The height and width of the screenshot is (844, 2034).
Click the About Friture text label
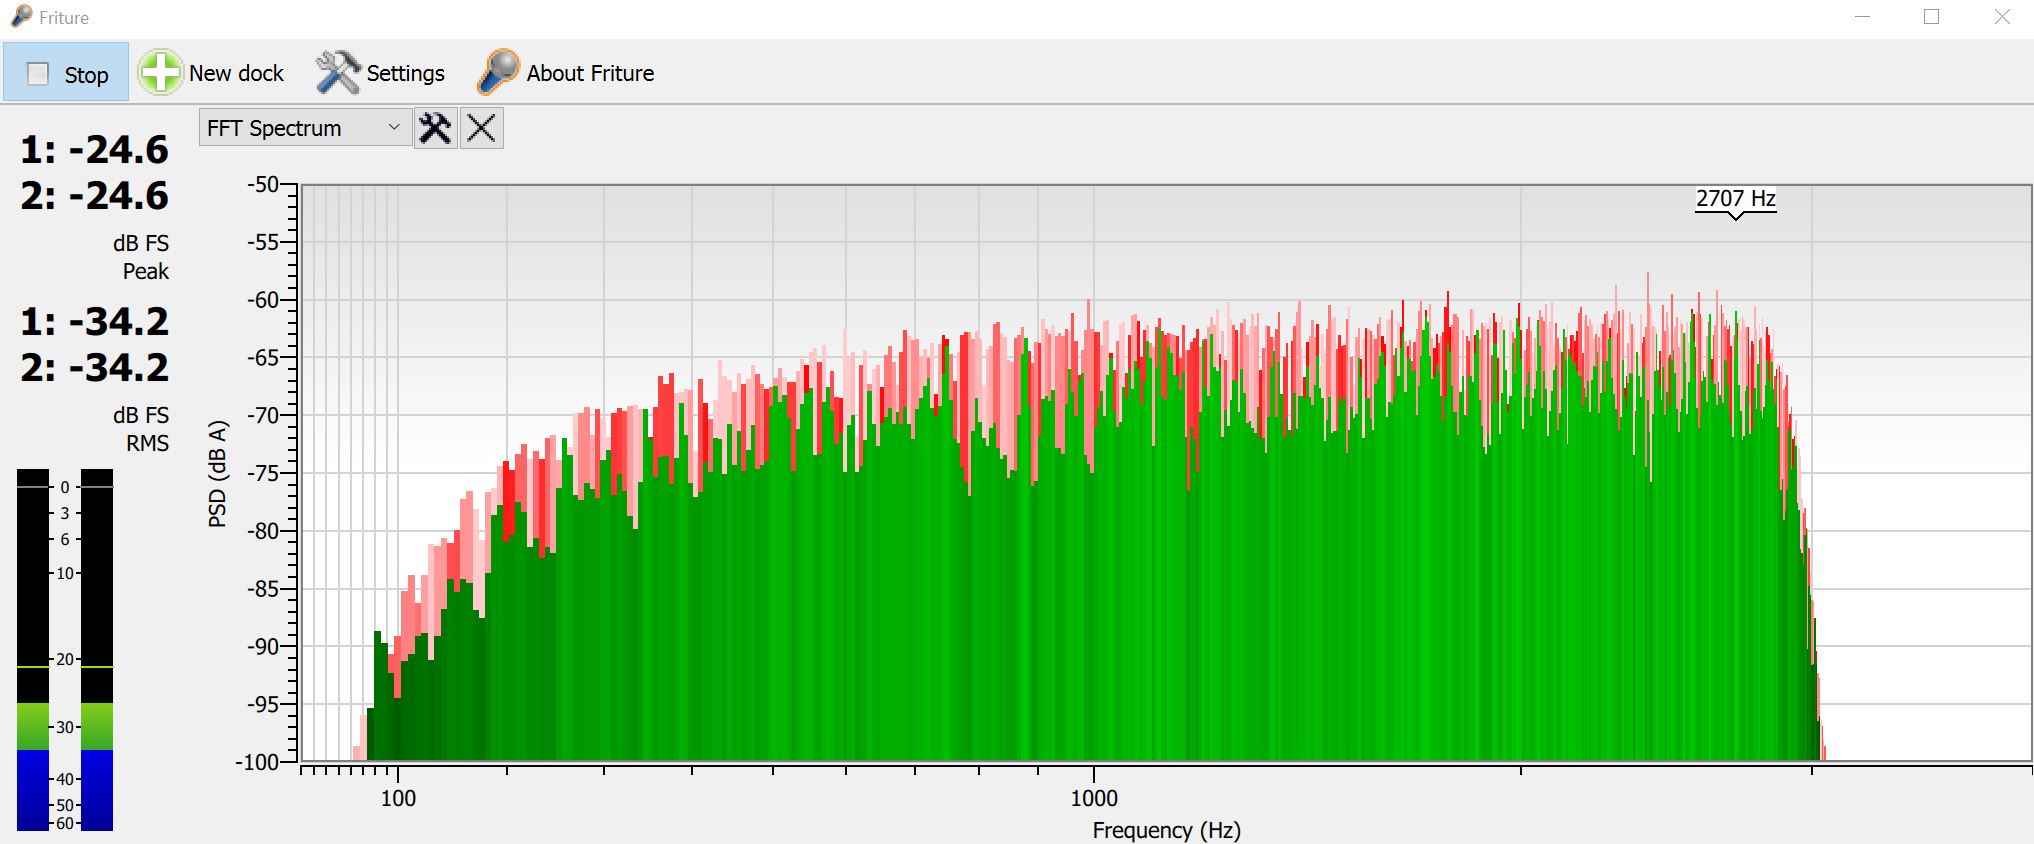(x=590, y=73)
